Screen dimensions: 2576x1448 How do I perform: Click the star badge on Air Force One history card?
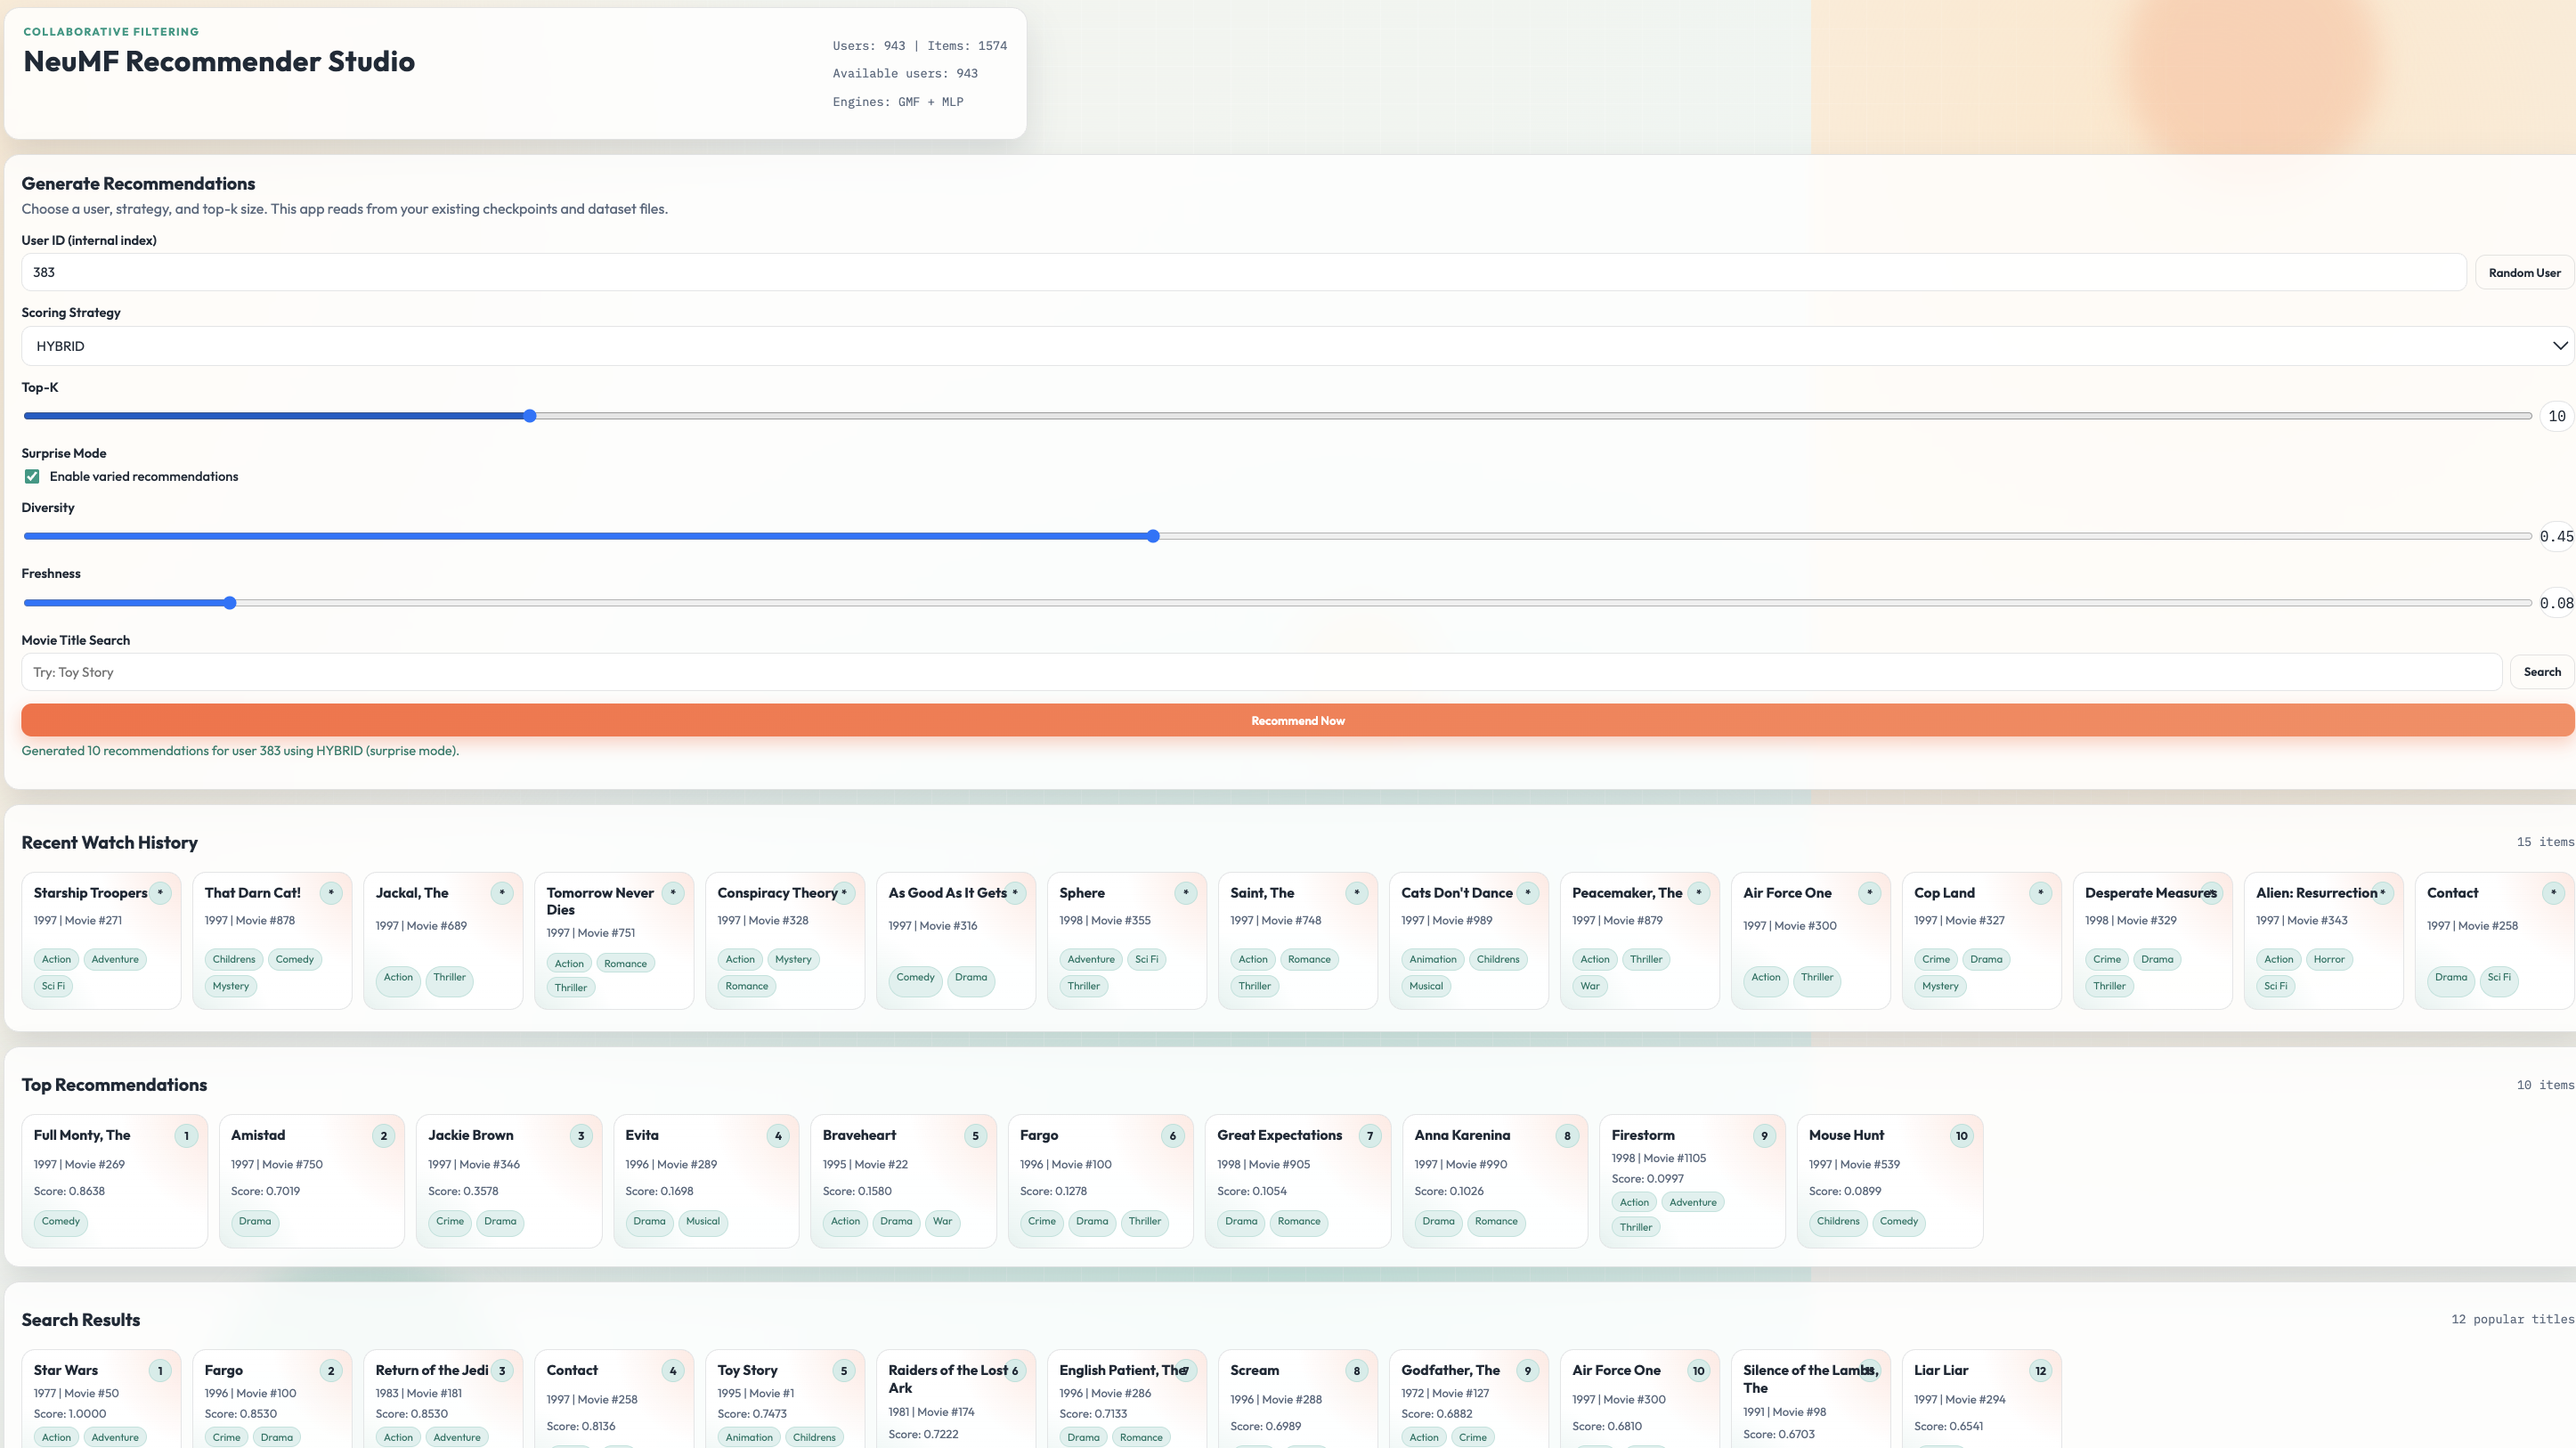coord(1870,893)
